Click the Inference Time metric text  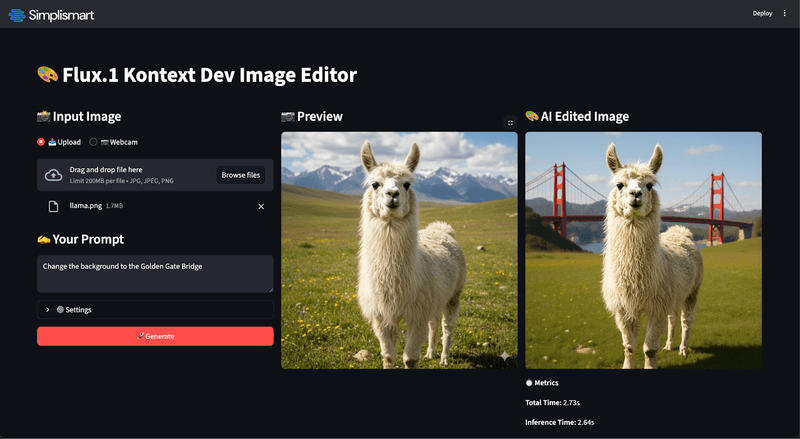point(560,422)
